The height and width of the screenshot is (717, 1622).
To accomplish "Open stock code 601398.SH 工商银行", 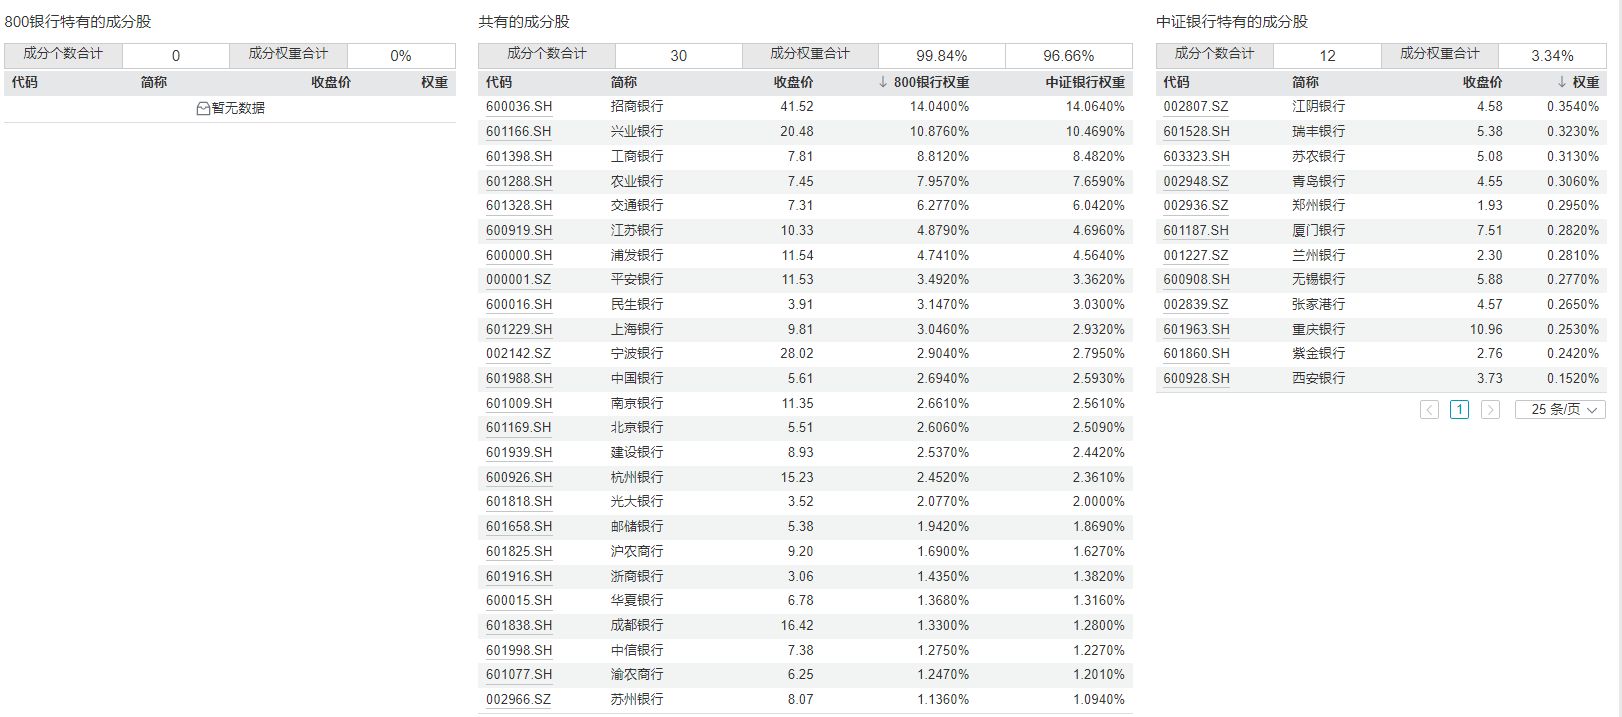I will (518, 156).
